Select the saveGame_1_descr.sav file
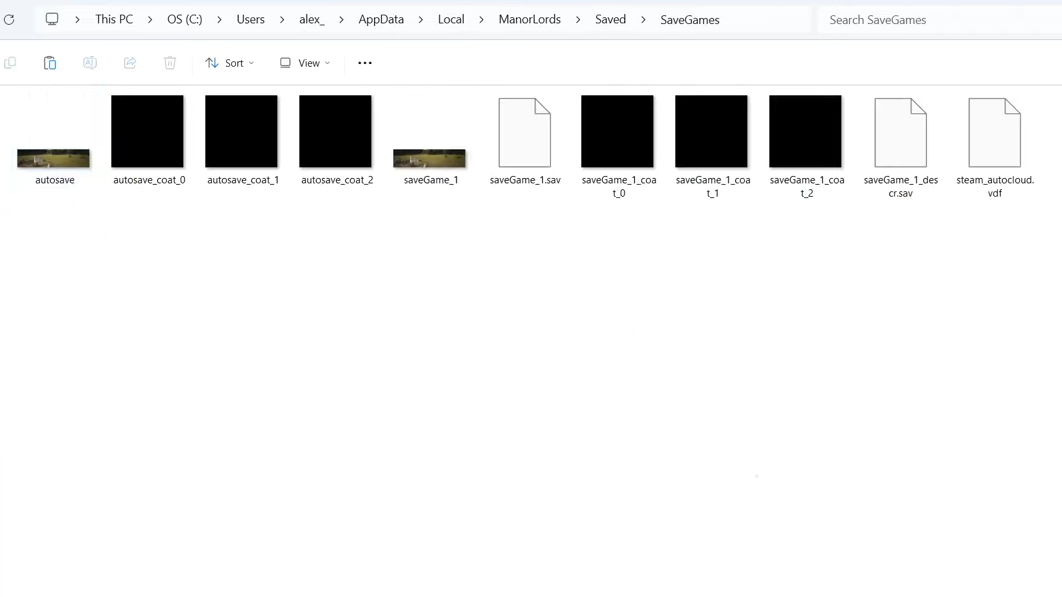Image resolution: width=1062 pixels, height=597 pixels. (x=900, y=131)
